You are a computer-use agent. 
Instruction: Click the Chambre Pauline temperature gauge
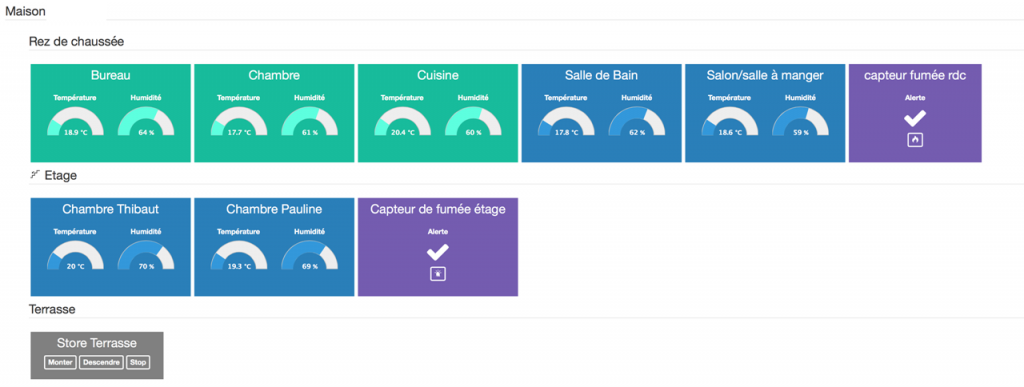(x=238, y=255)
